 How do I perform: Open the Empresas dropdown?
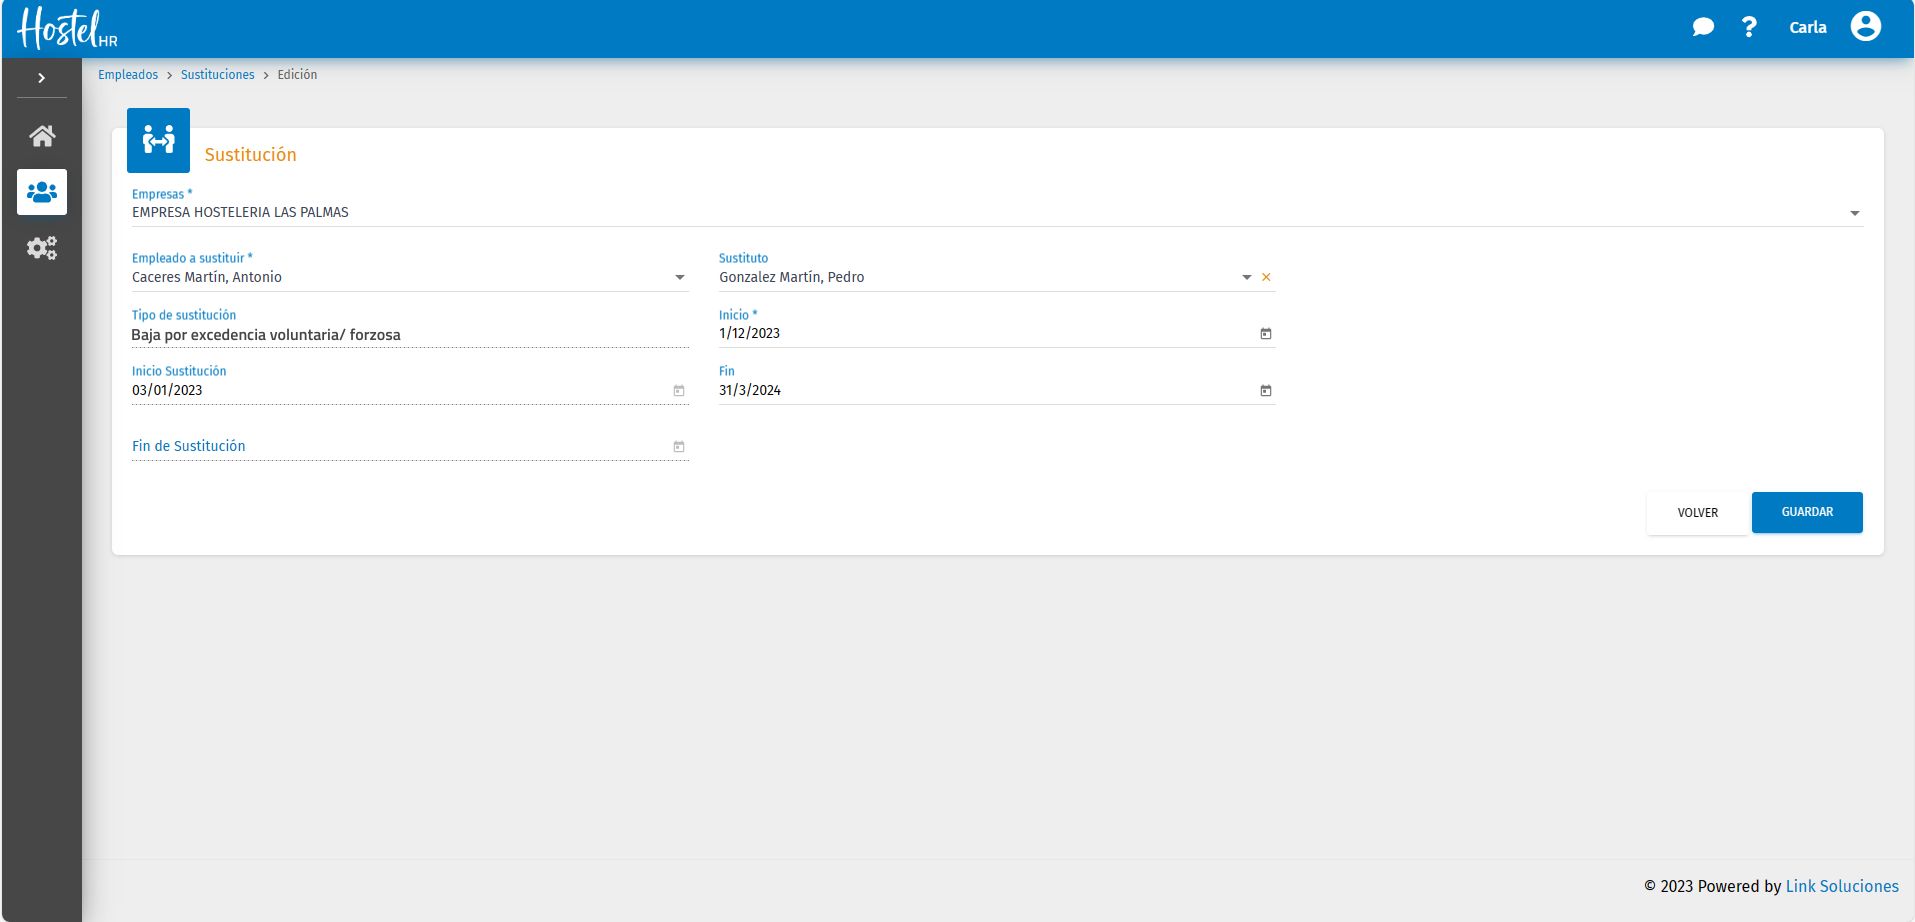[x=1854, y=213]
